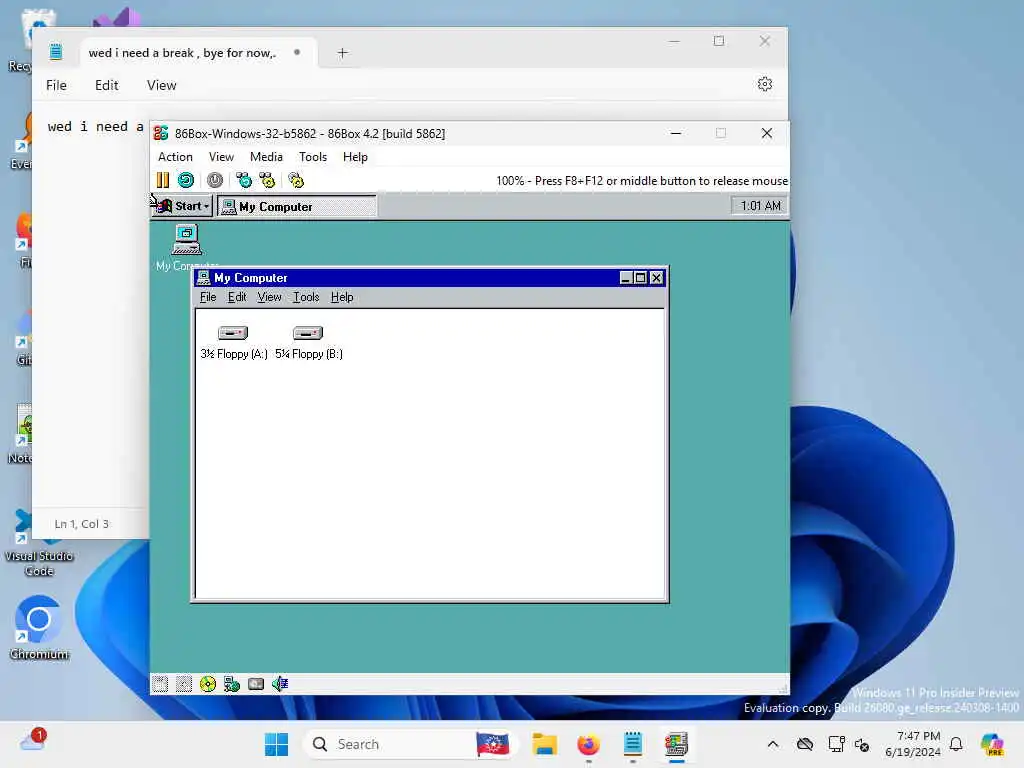The width and height of the screenshot is (1024, 768).
Task: Click Ln 1, Col 3 status text
Action: (x=82, y=524)
